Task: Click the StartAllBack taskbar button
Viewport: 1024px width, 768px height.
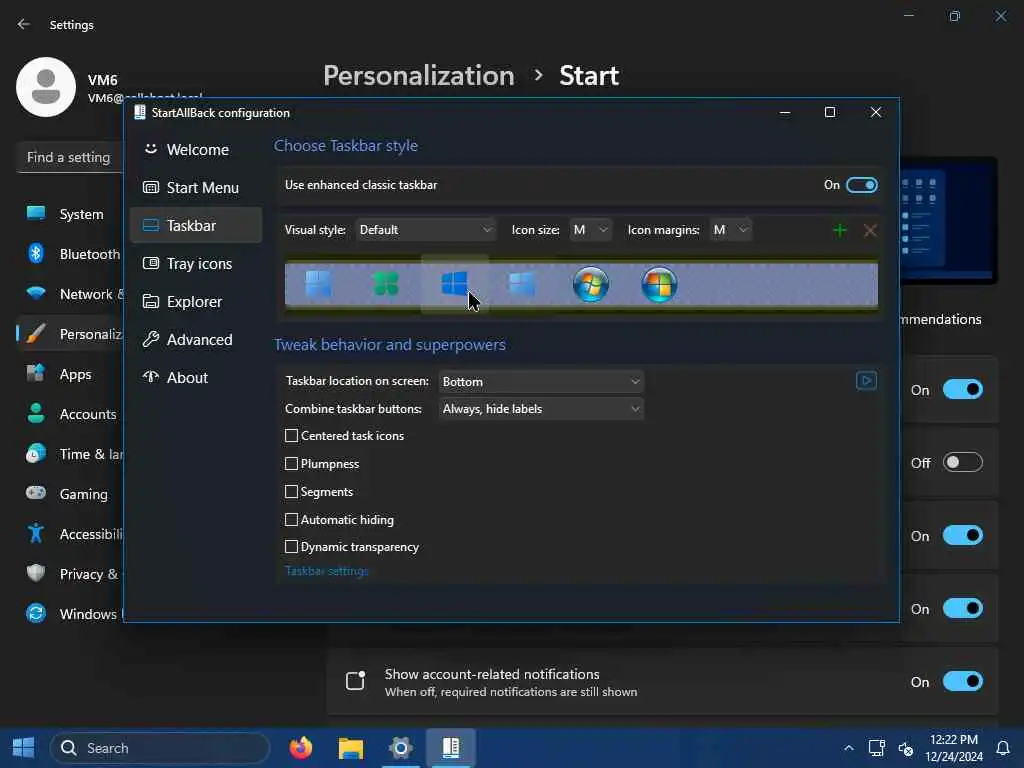Action: 451,748
